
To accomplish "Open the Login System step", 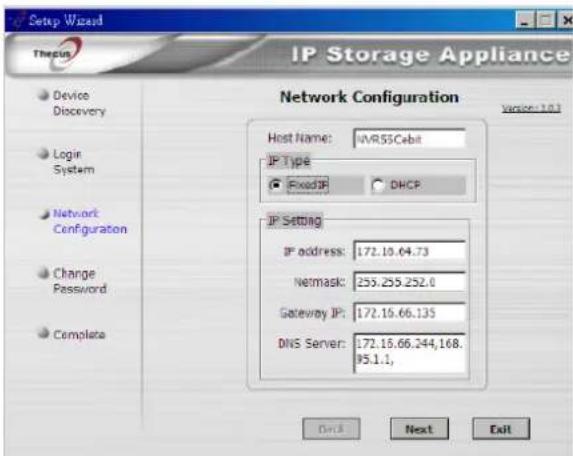I will point(74,162).
